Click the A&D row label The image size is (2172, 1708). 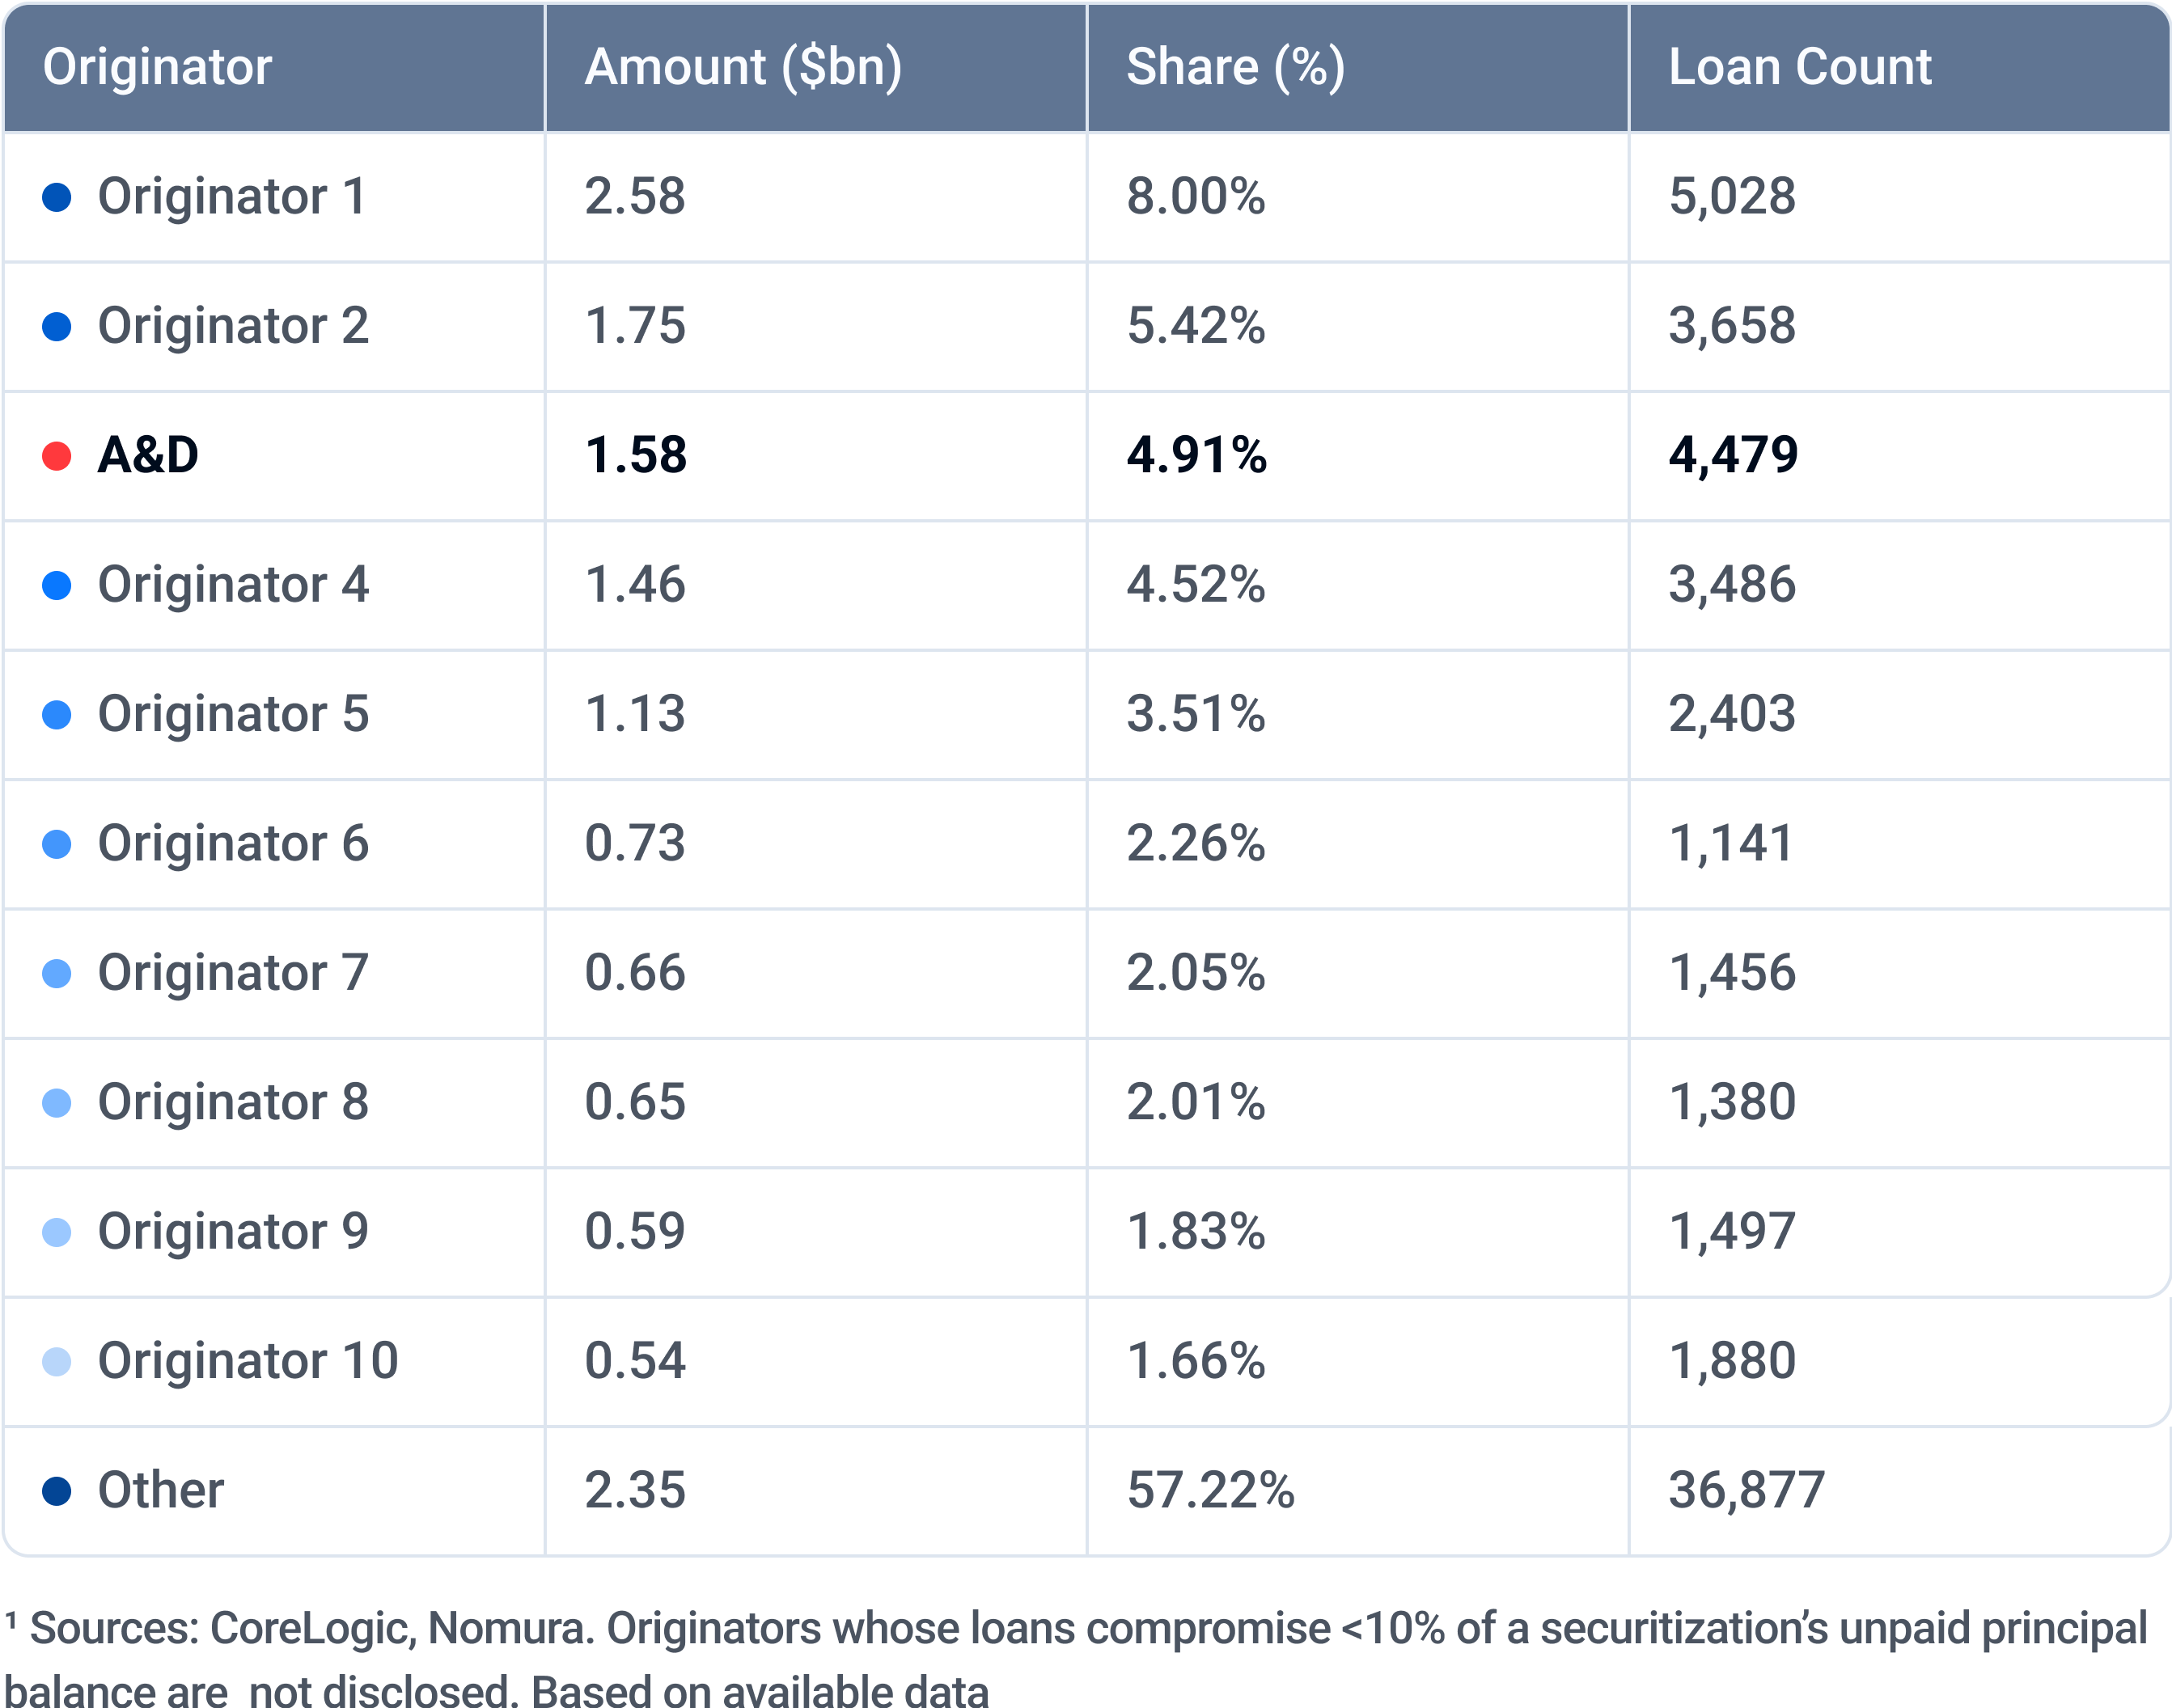tap(148, 455)
